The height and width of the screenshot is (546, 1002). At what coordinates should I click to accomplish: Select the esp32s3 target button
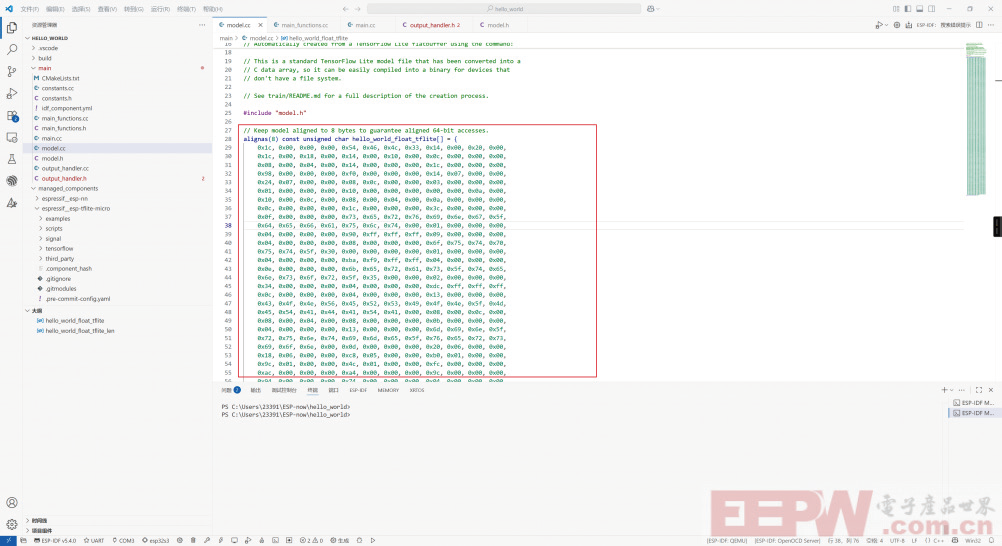[155, 540]
